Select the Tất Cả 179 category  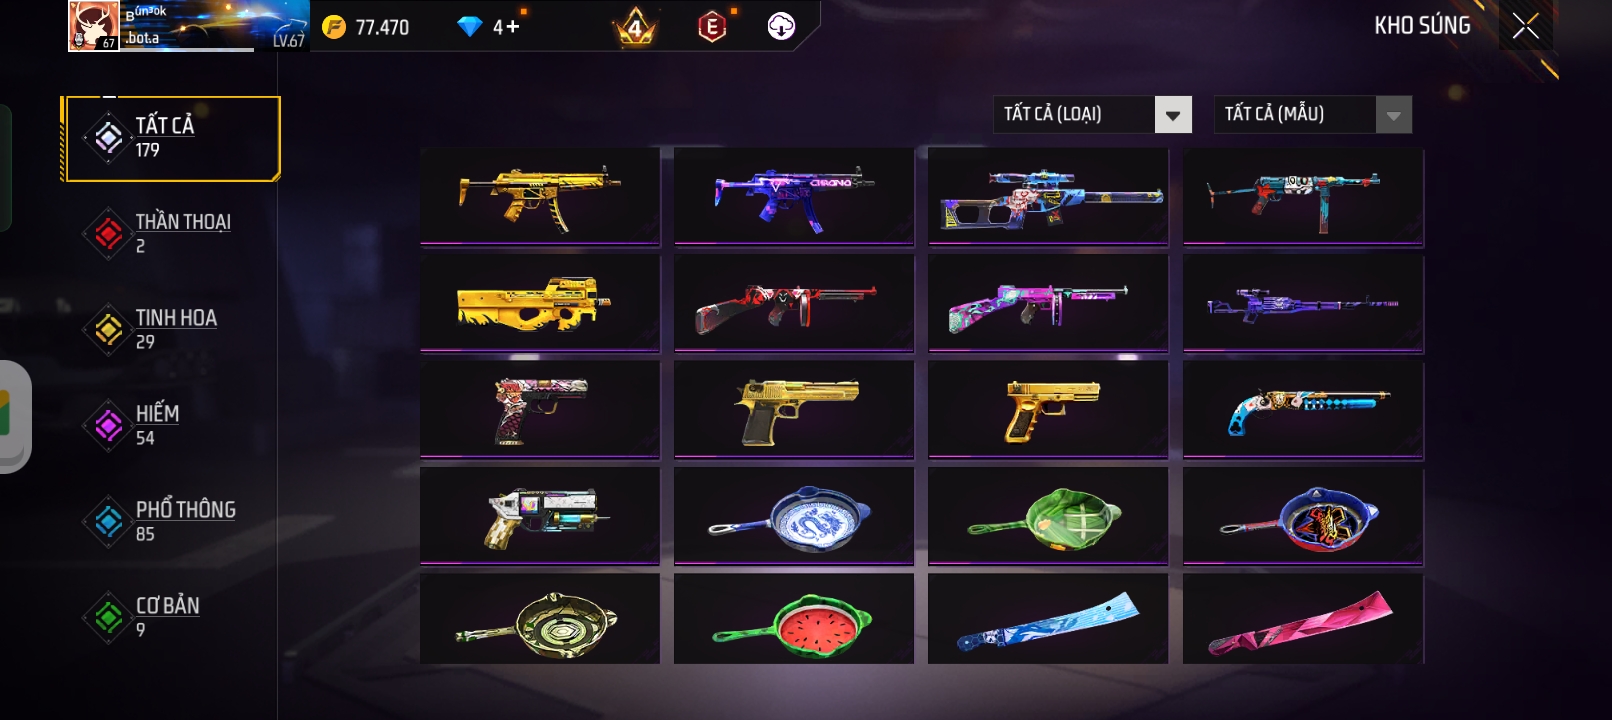tap(171, 139)
